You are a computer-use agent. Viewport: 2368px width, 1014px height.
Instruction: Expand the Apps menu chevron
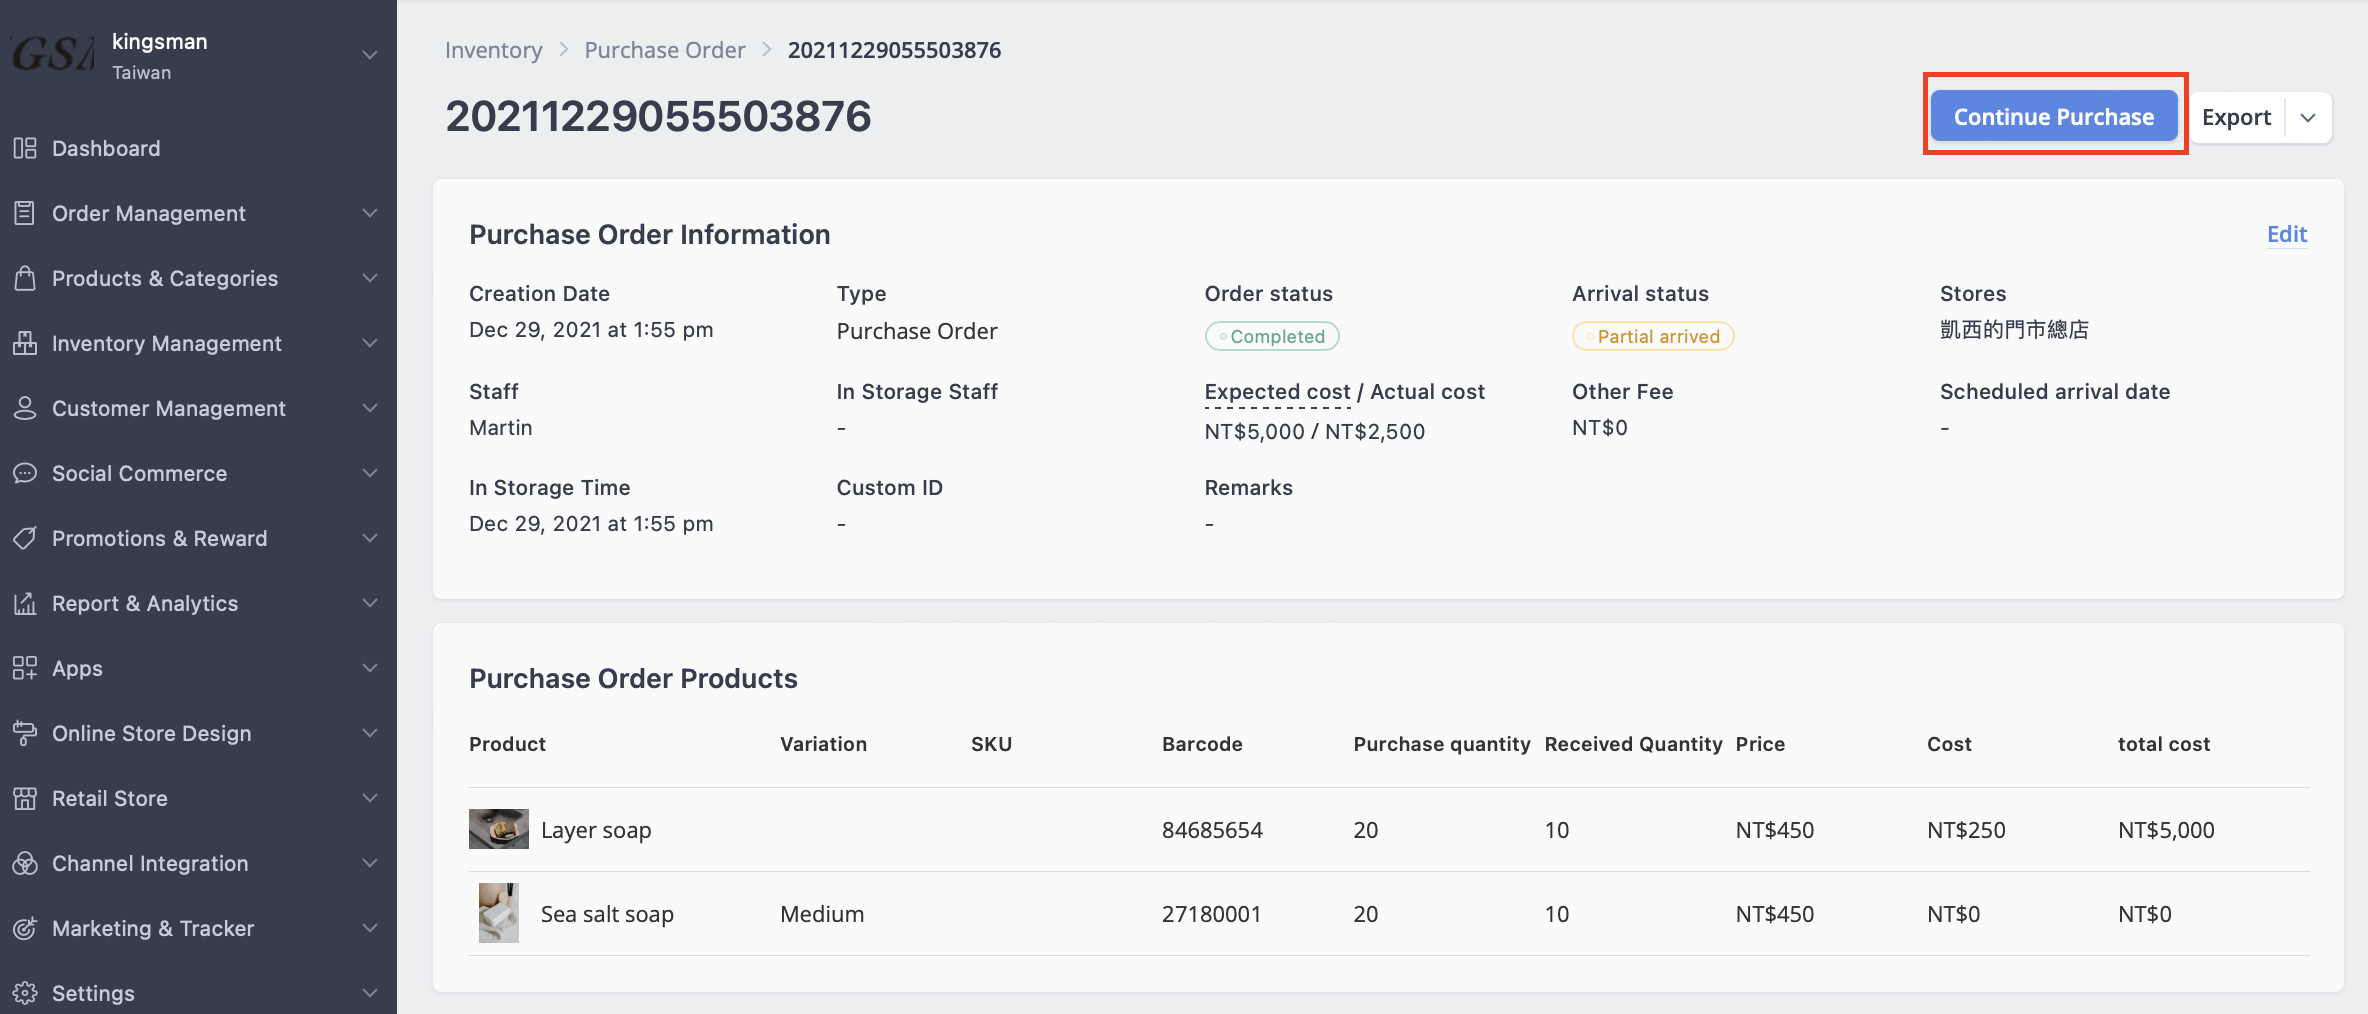[x=370, y=668]
